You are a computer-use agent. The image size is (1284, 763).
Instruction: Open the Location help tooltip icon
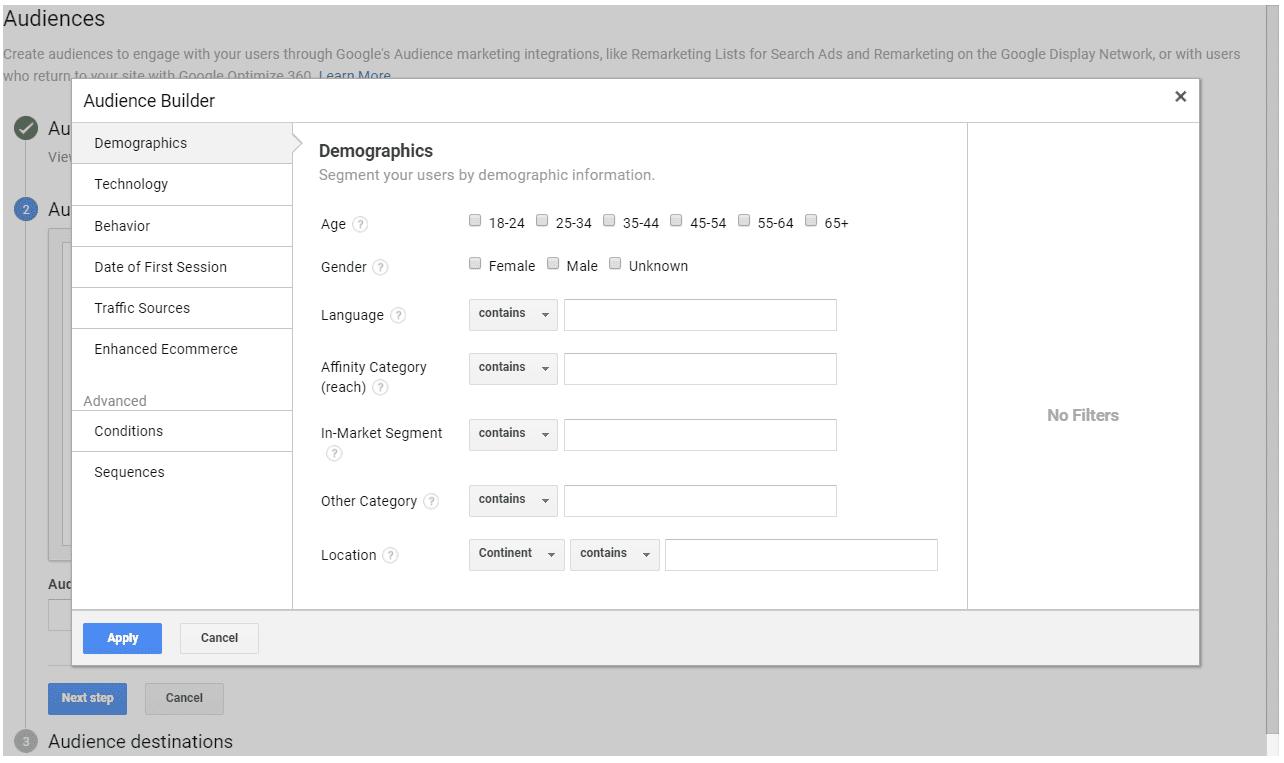pyautogui.click(x=389, y=555)
